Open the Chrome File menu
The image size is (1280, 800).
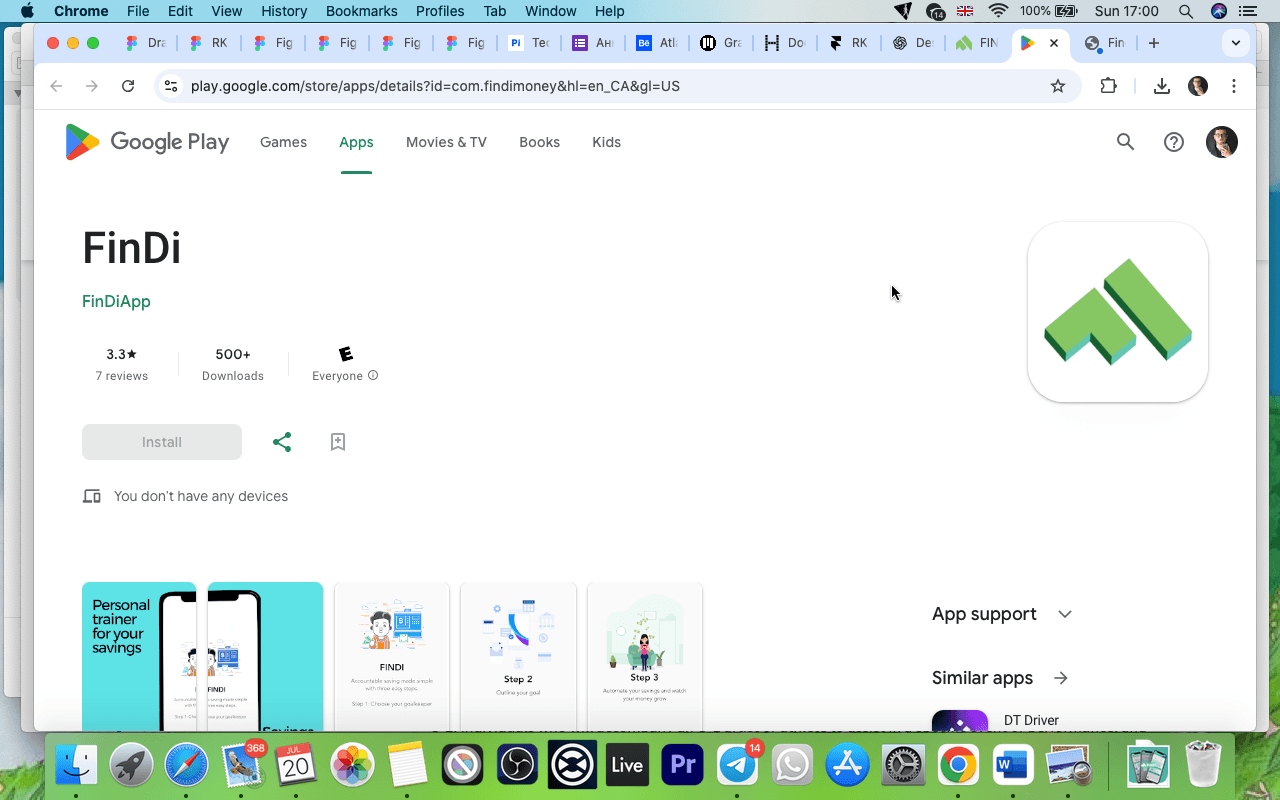[x=138, y=11]
